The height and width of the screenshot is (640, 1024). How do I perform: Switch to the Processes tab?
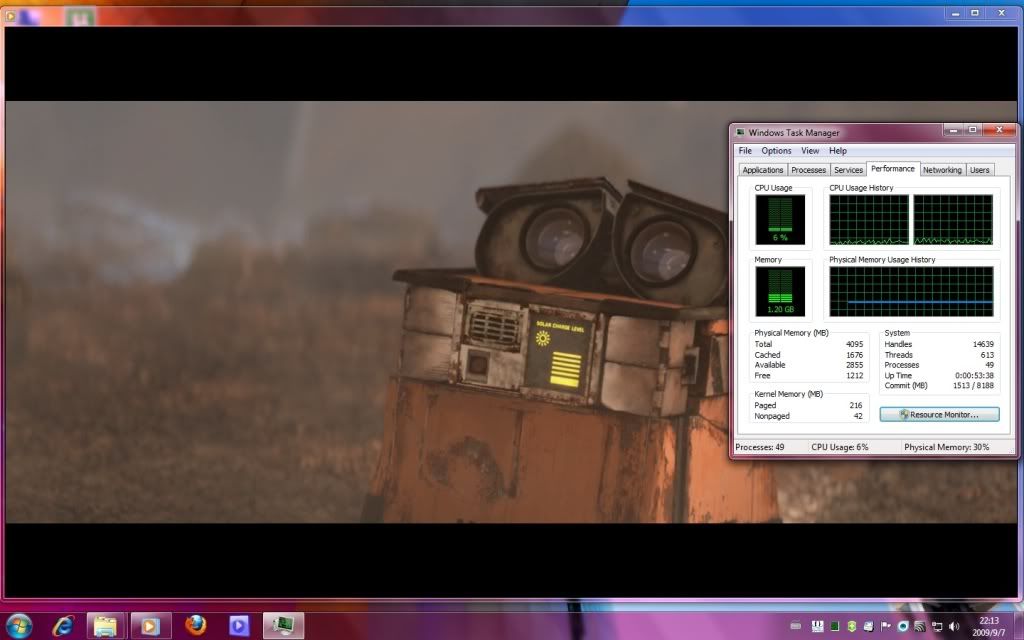point(808,170)
